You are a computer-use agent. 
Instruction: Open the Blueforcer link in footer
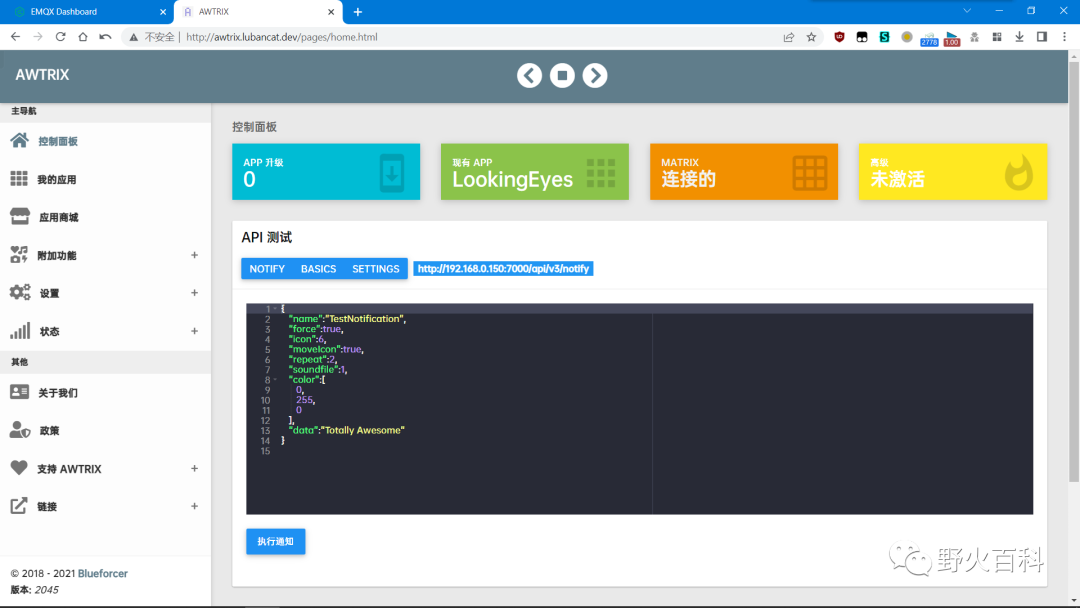point(103,573)
